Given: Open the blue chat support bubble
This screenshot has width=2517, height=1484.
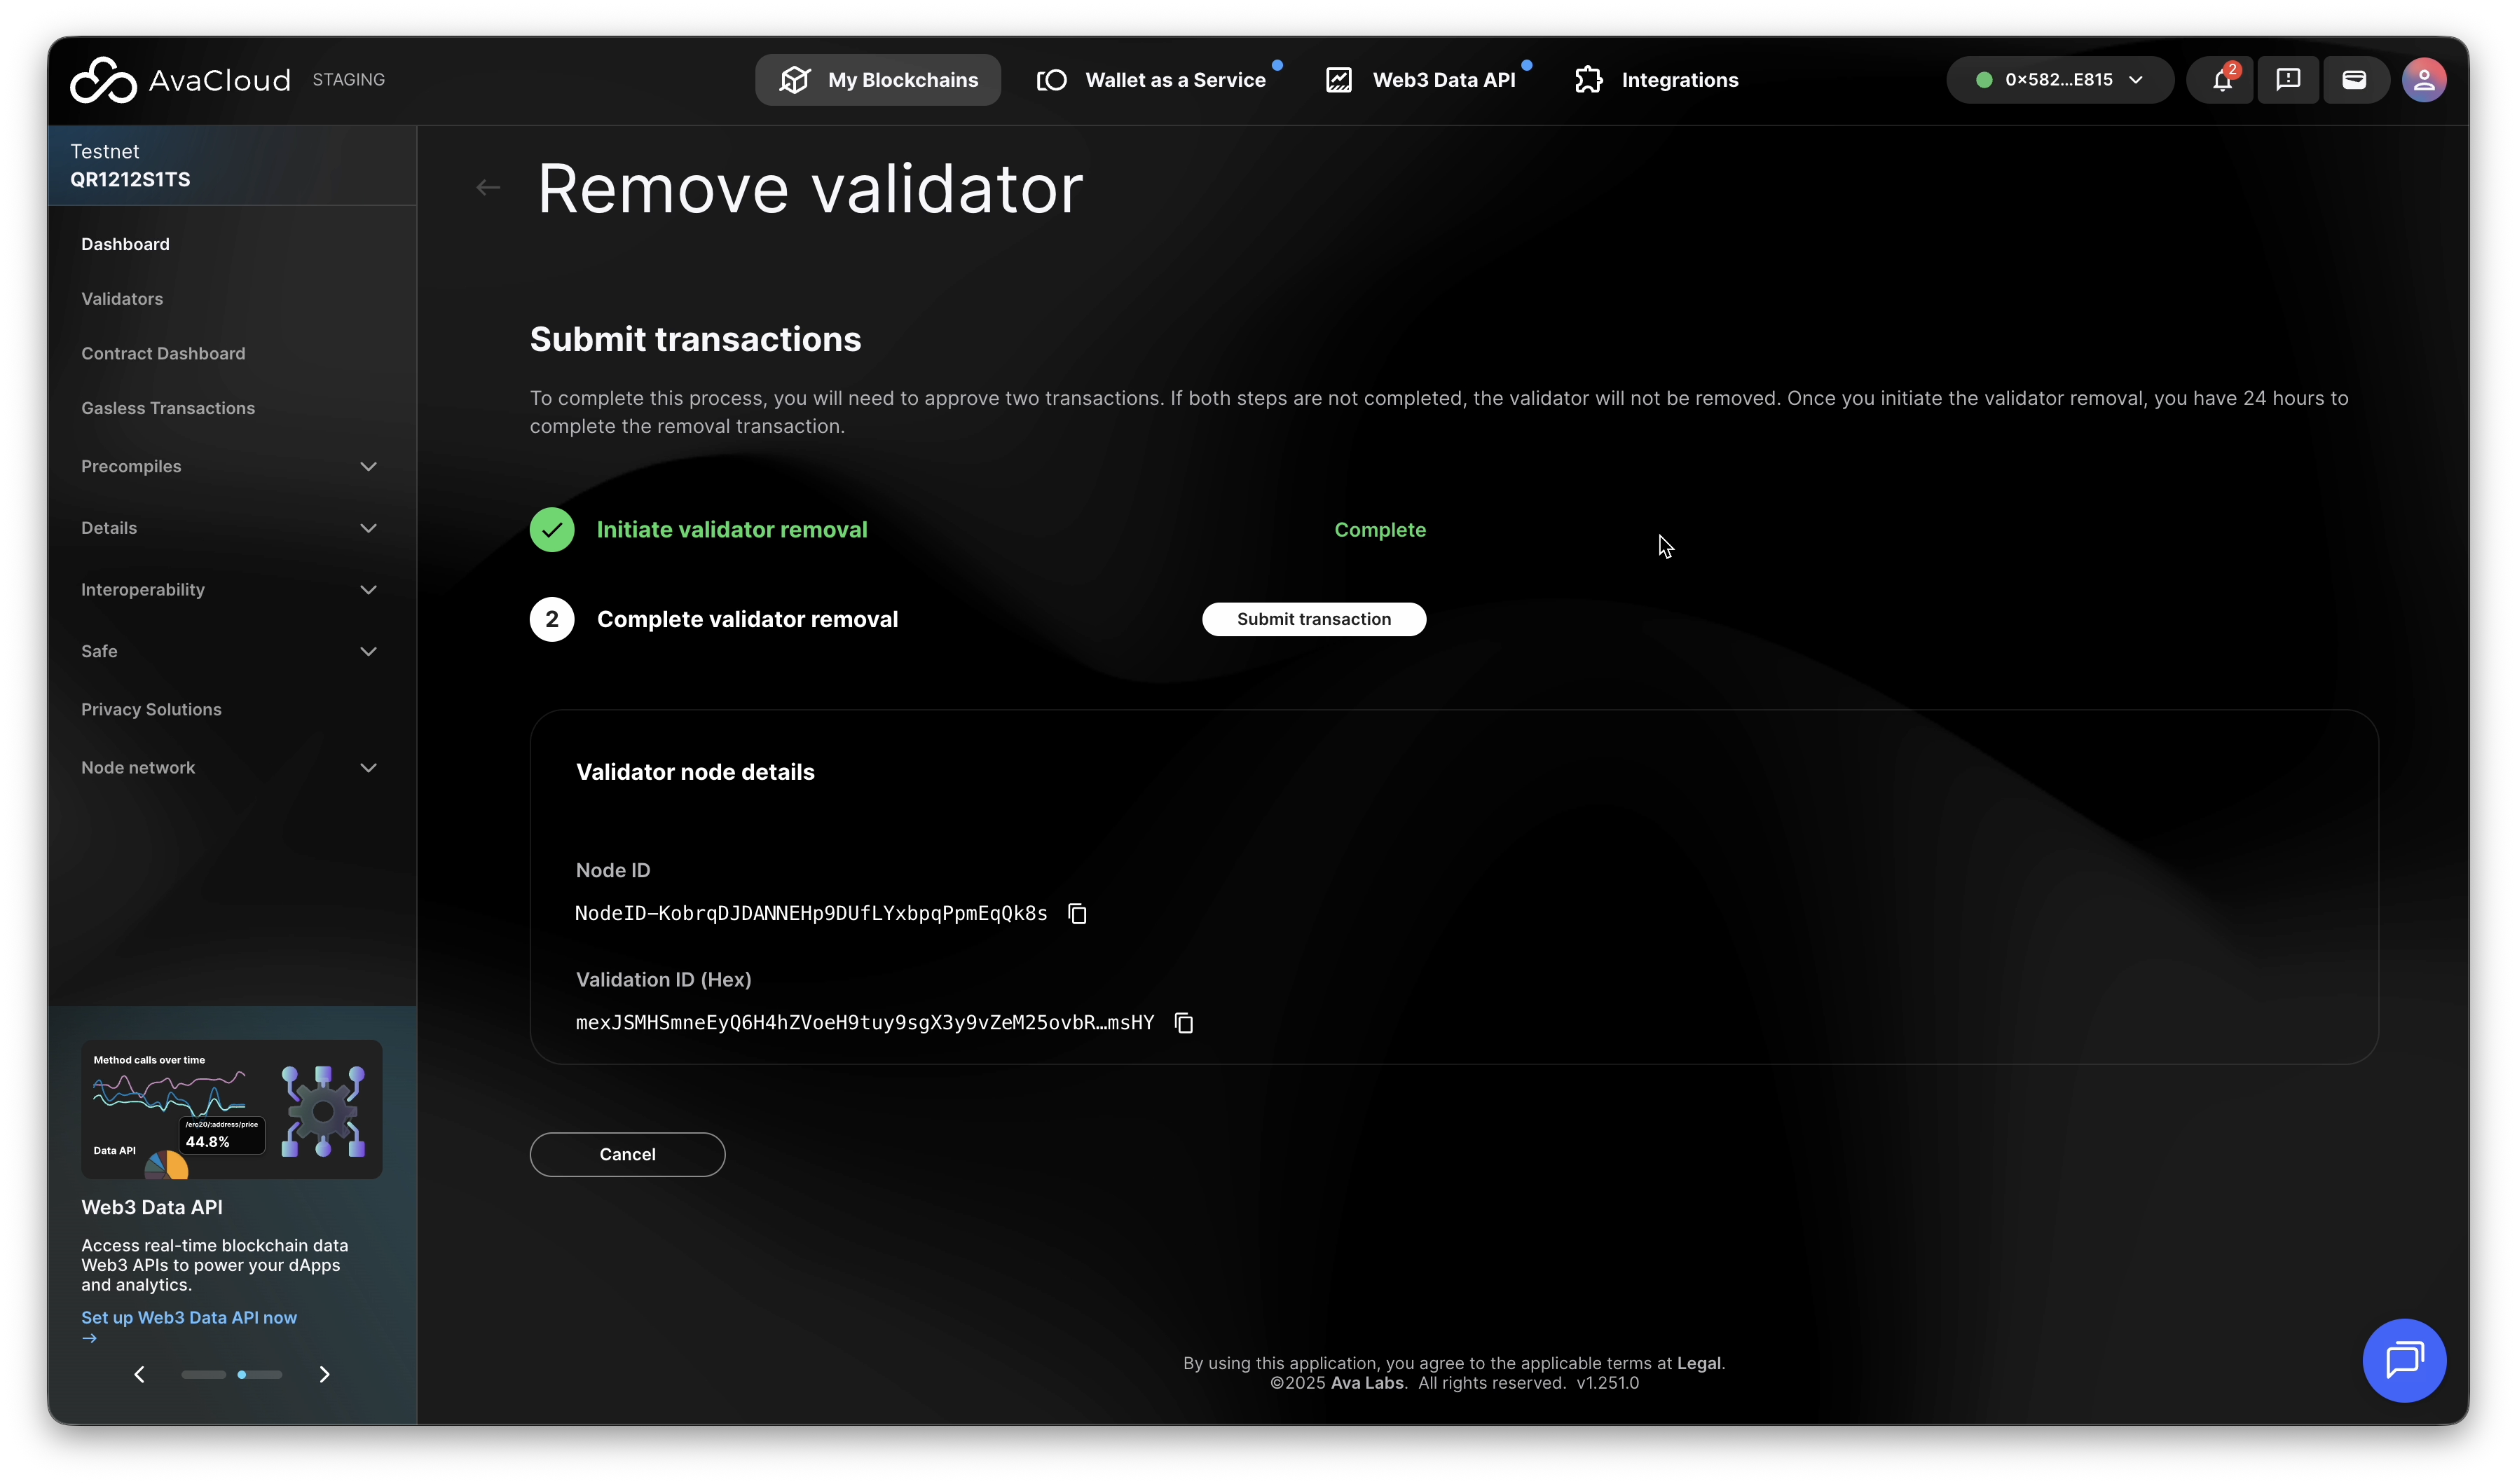Looking at the screenshot, I should pos(2403,1360).
